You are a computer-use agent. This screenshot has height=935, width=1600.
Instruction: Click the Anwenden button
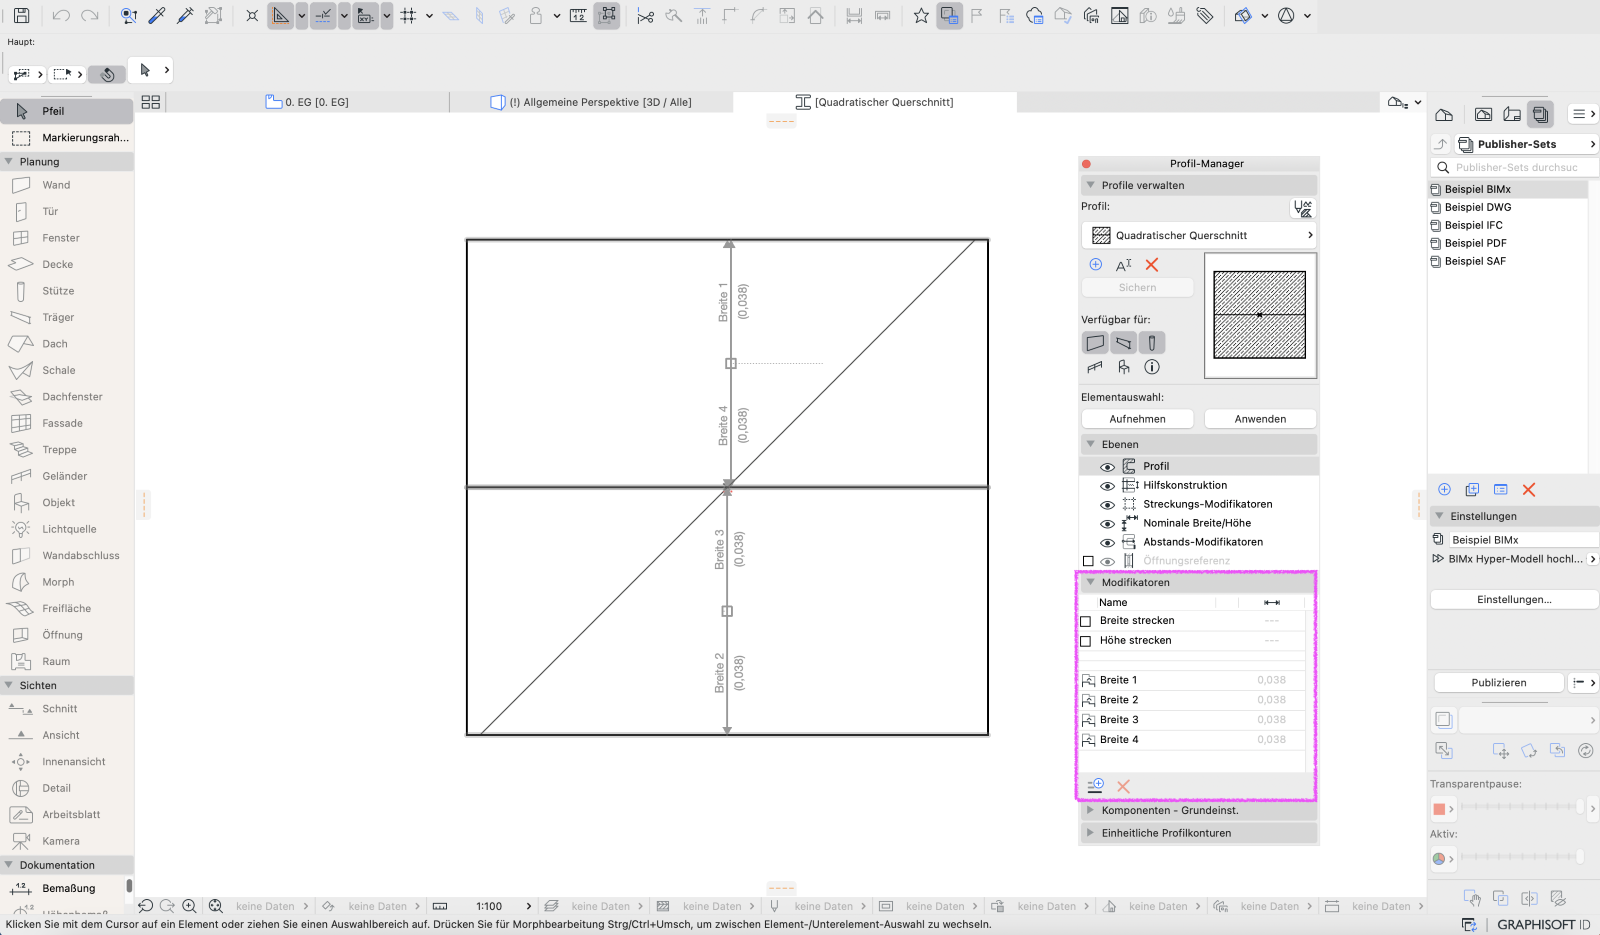tap(1260, 419)
